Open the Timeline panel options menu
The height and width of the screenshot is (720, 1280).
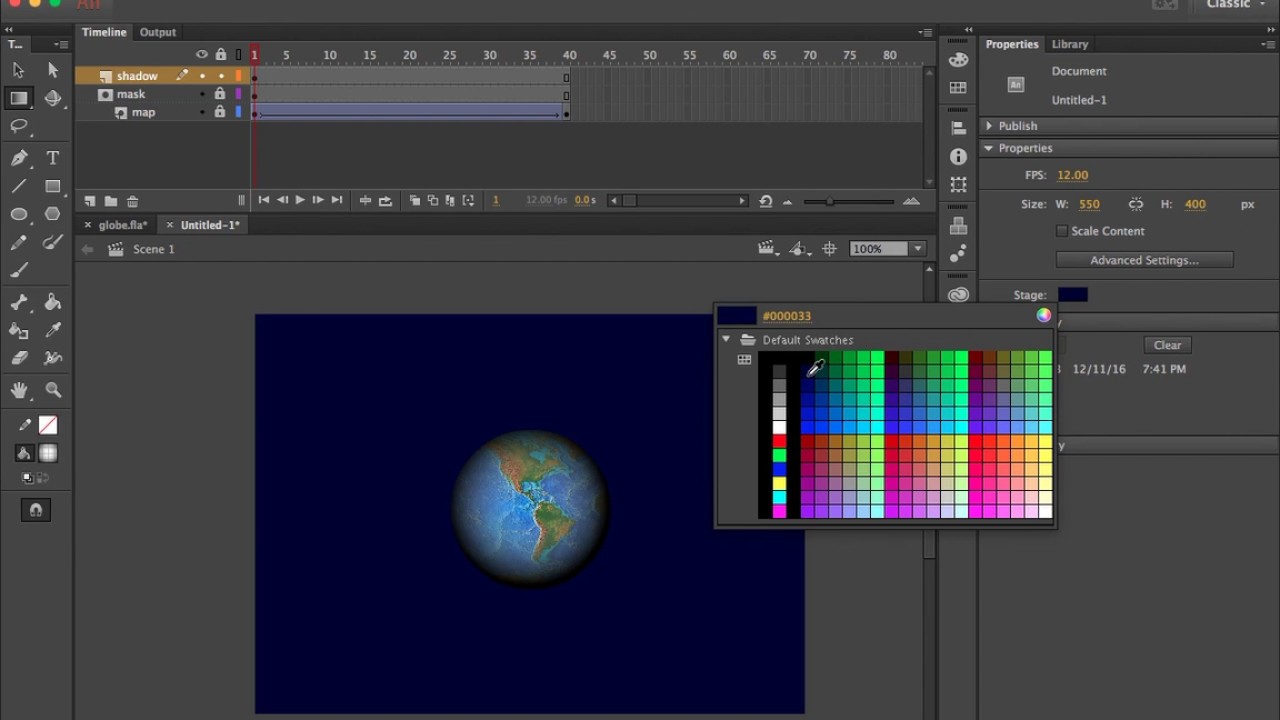click(x=925, y=32)
